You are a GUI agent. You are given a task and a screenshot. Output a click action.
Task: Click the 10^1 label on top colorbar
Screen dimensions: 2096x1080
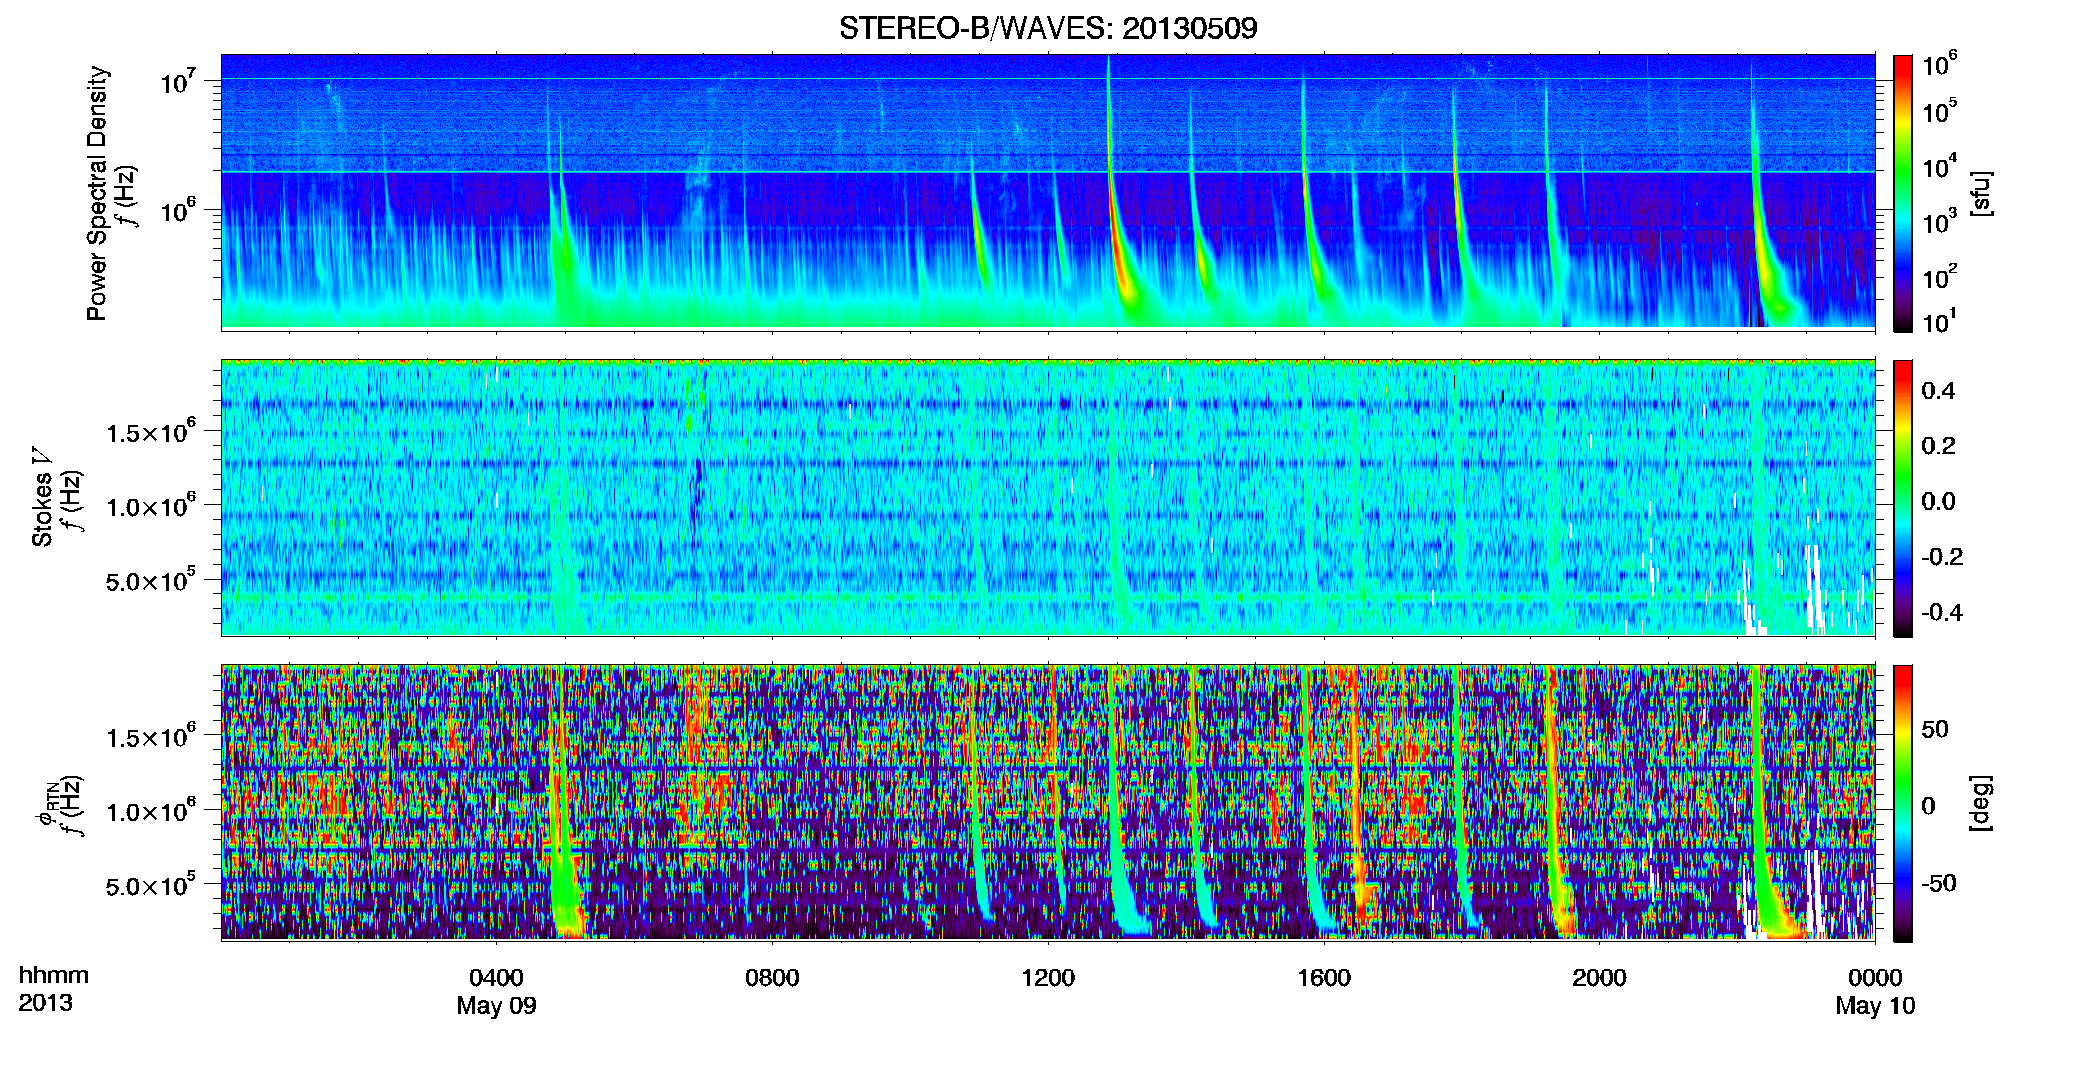click(x=1940, y=322)
